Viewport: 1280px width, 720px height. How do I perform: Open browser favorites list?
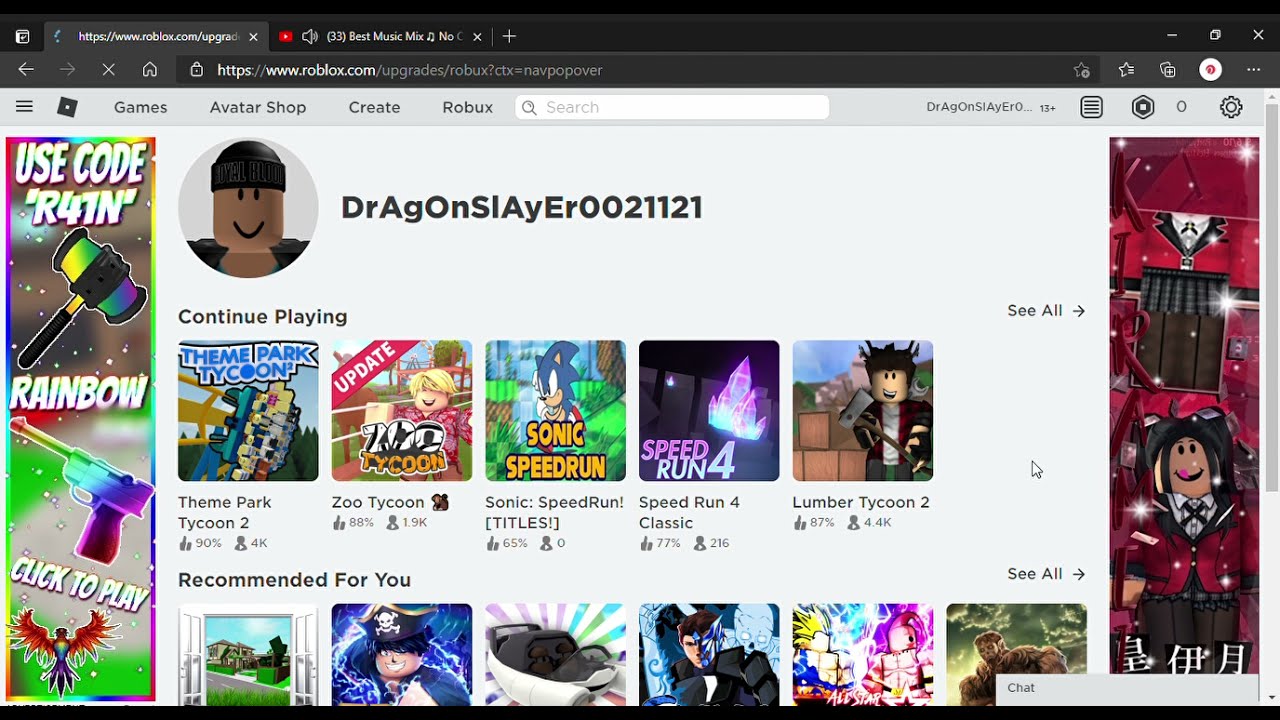click(1126, 70)
